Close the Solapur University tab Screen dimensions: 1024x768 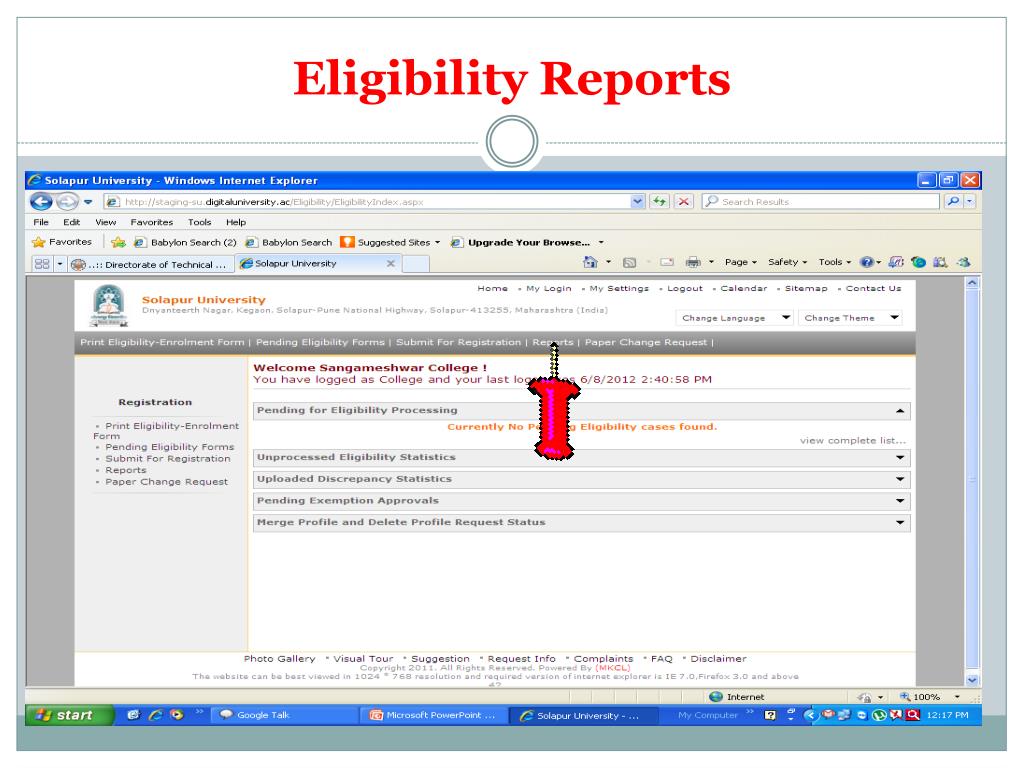(x=391, y=263)
